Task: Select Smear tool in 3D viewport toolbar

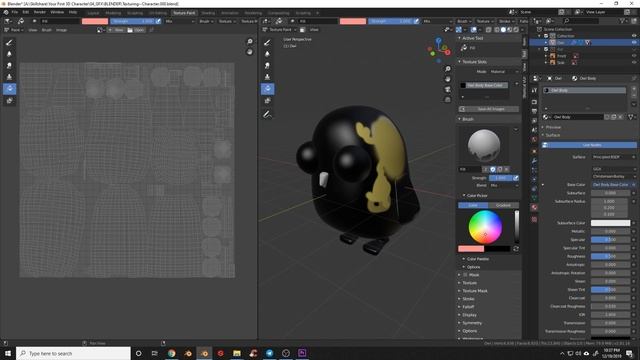Action: tap(268, 65)
